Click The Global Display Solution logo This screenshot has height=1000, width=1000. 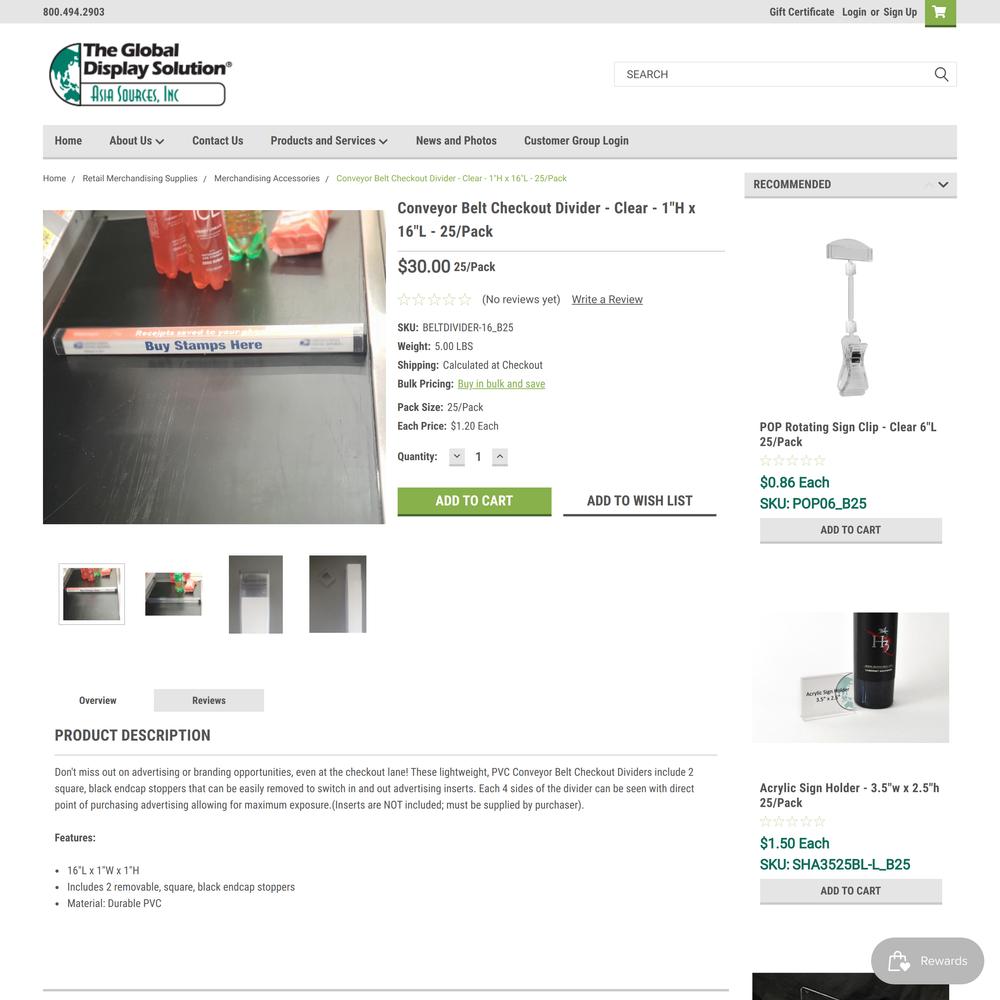[140, 74]
